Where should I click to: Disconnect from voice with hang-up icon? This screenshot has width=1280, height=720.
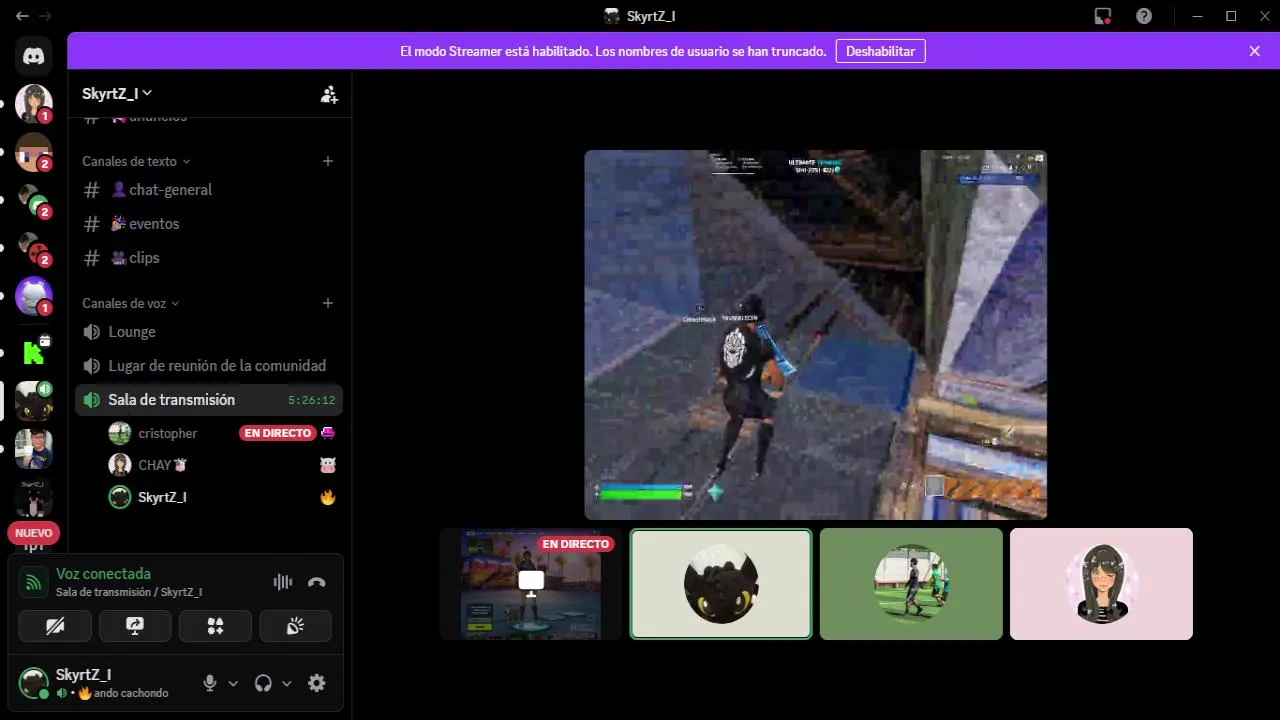pos(317,582)
